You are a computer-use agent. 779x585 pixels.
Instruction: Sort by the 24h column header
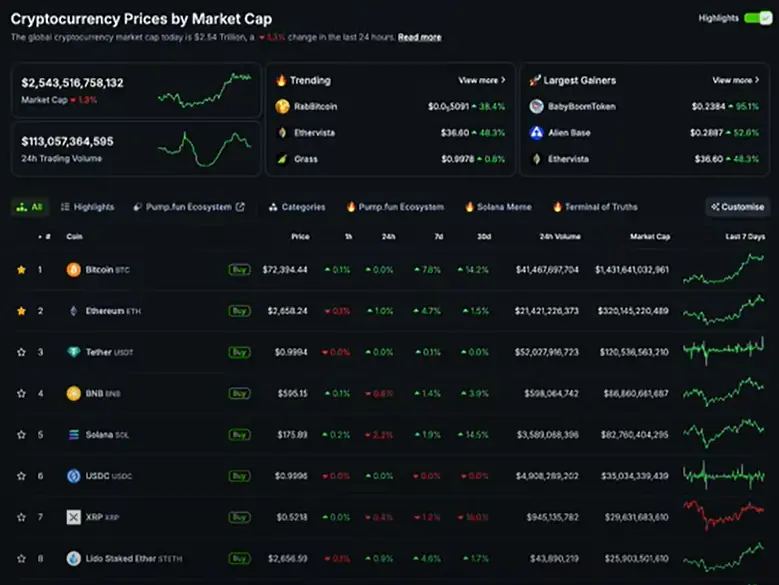pos(389,236)
